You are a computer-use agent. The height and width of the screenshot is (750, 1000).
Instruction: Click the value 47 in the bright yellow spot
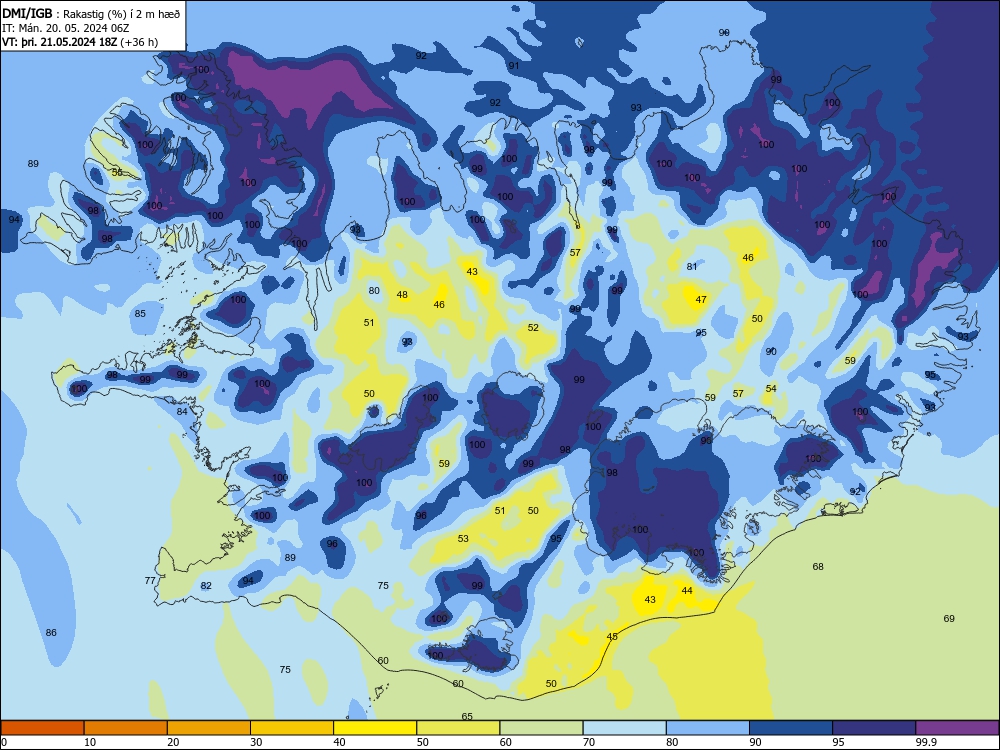pos(701,299)
